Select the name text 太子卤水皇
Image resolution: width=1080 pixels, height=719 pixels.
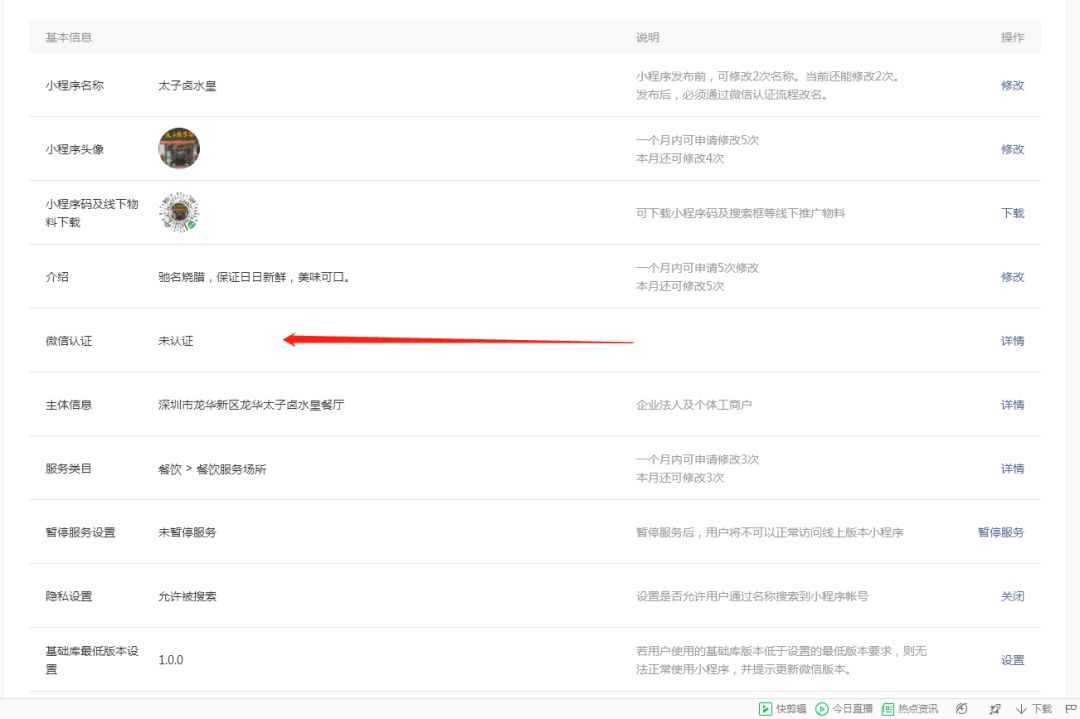point(187,85)
